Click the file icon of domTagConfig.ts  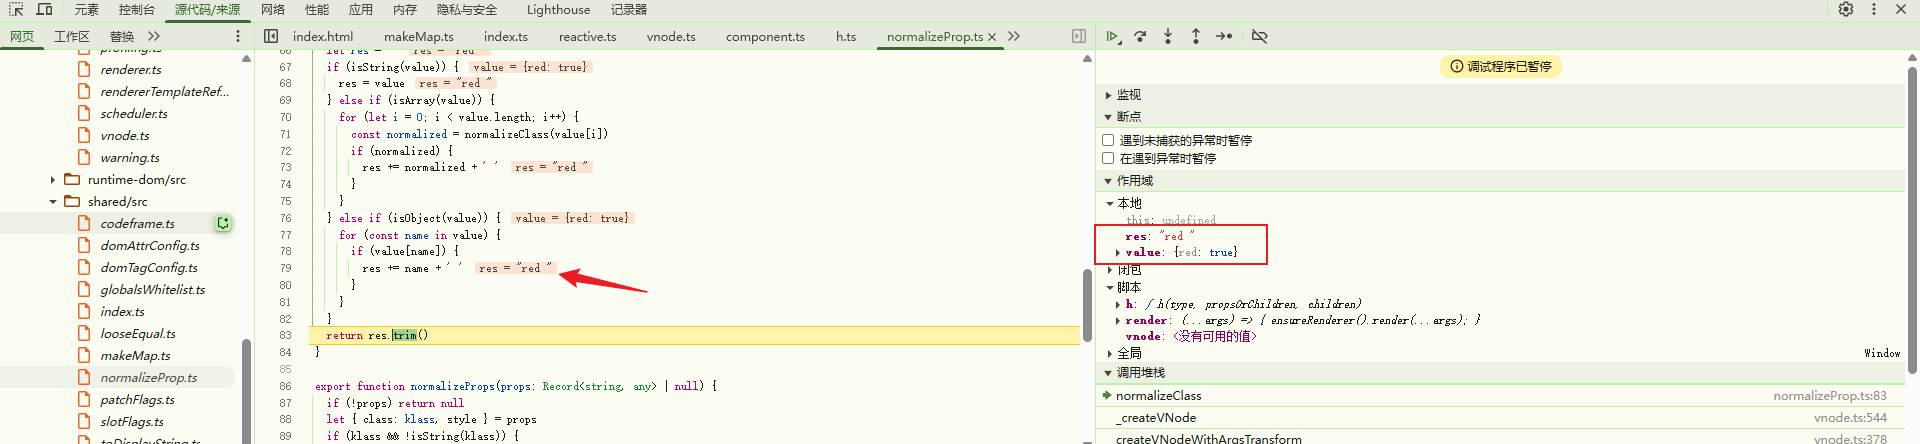pyautogui.click(x=84, y=267)
